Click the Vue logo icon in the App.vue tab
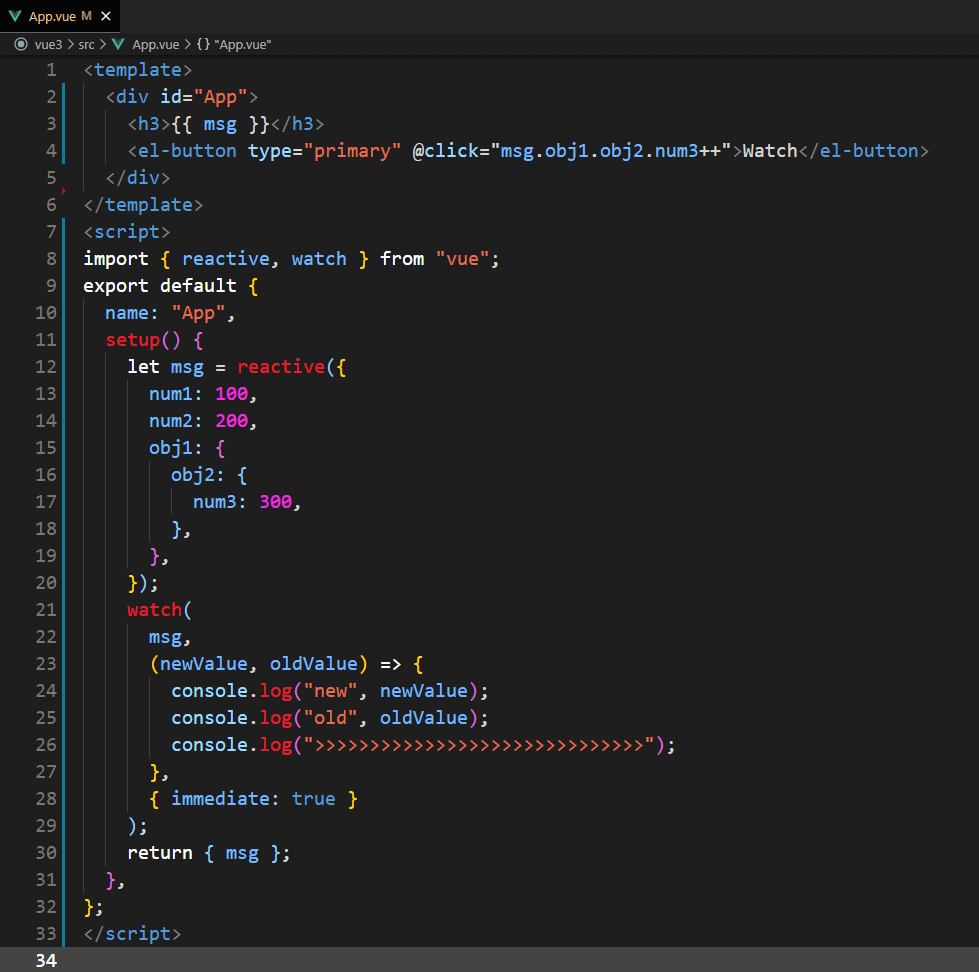This screenshot has height=972, width=979. pos(15,16)
